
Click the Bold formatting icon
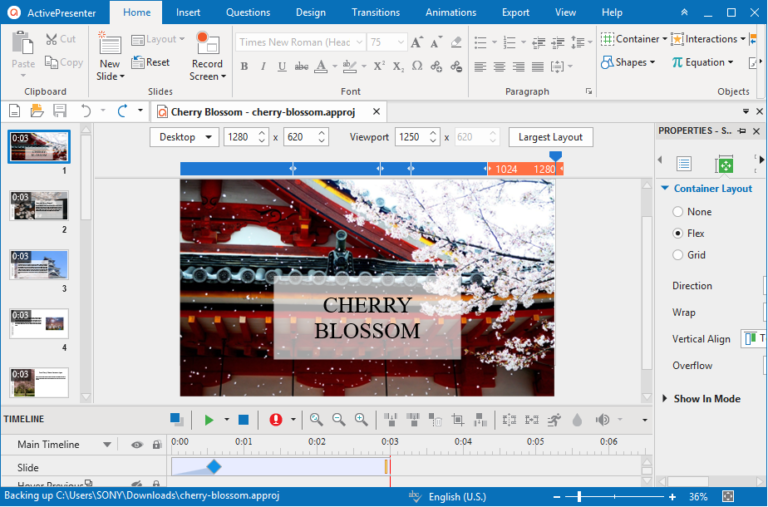(x=244, y=66)
